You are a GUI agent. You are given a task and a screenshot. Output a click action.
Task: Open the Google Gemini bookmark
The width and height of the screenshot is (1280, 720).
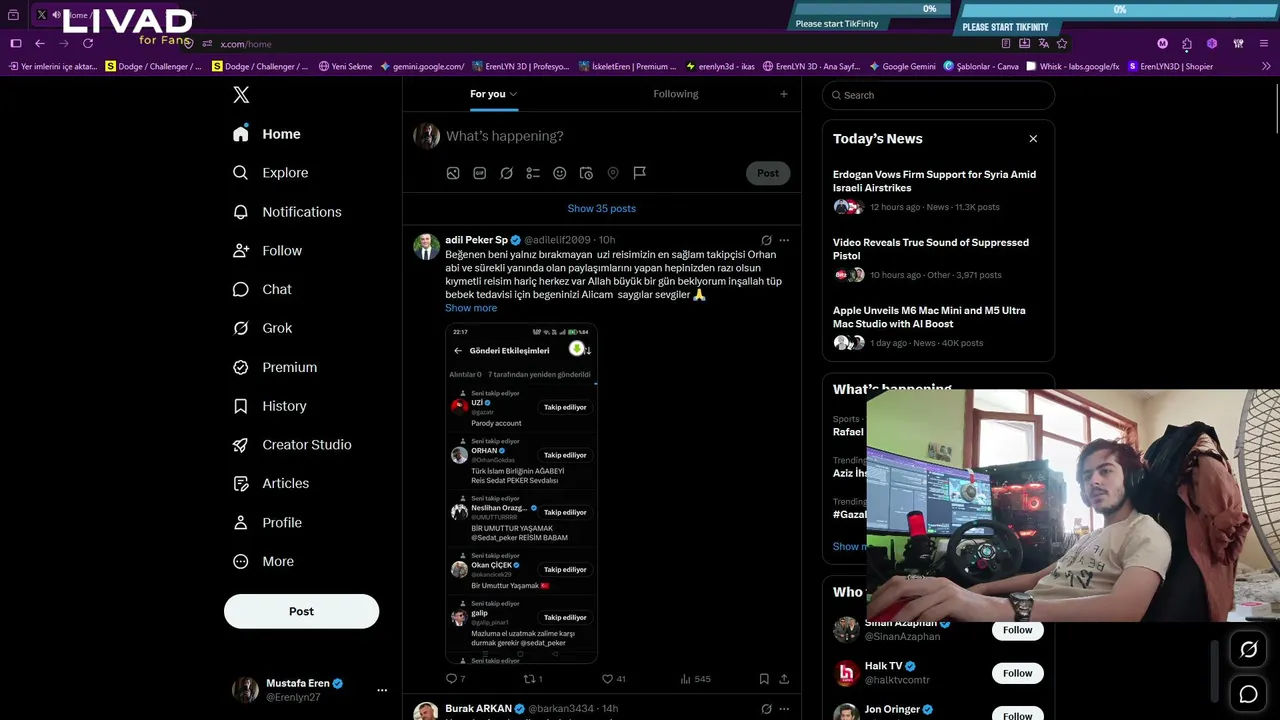pyautogui.click(x=902, y=66)
